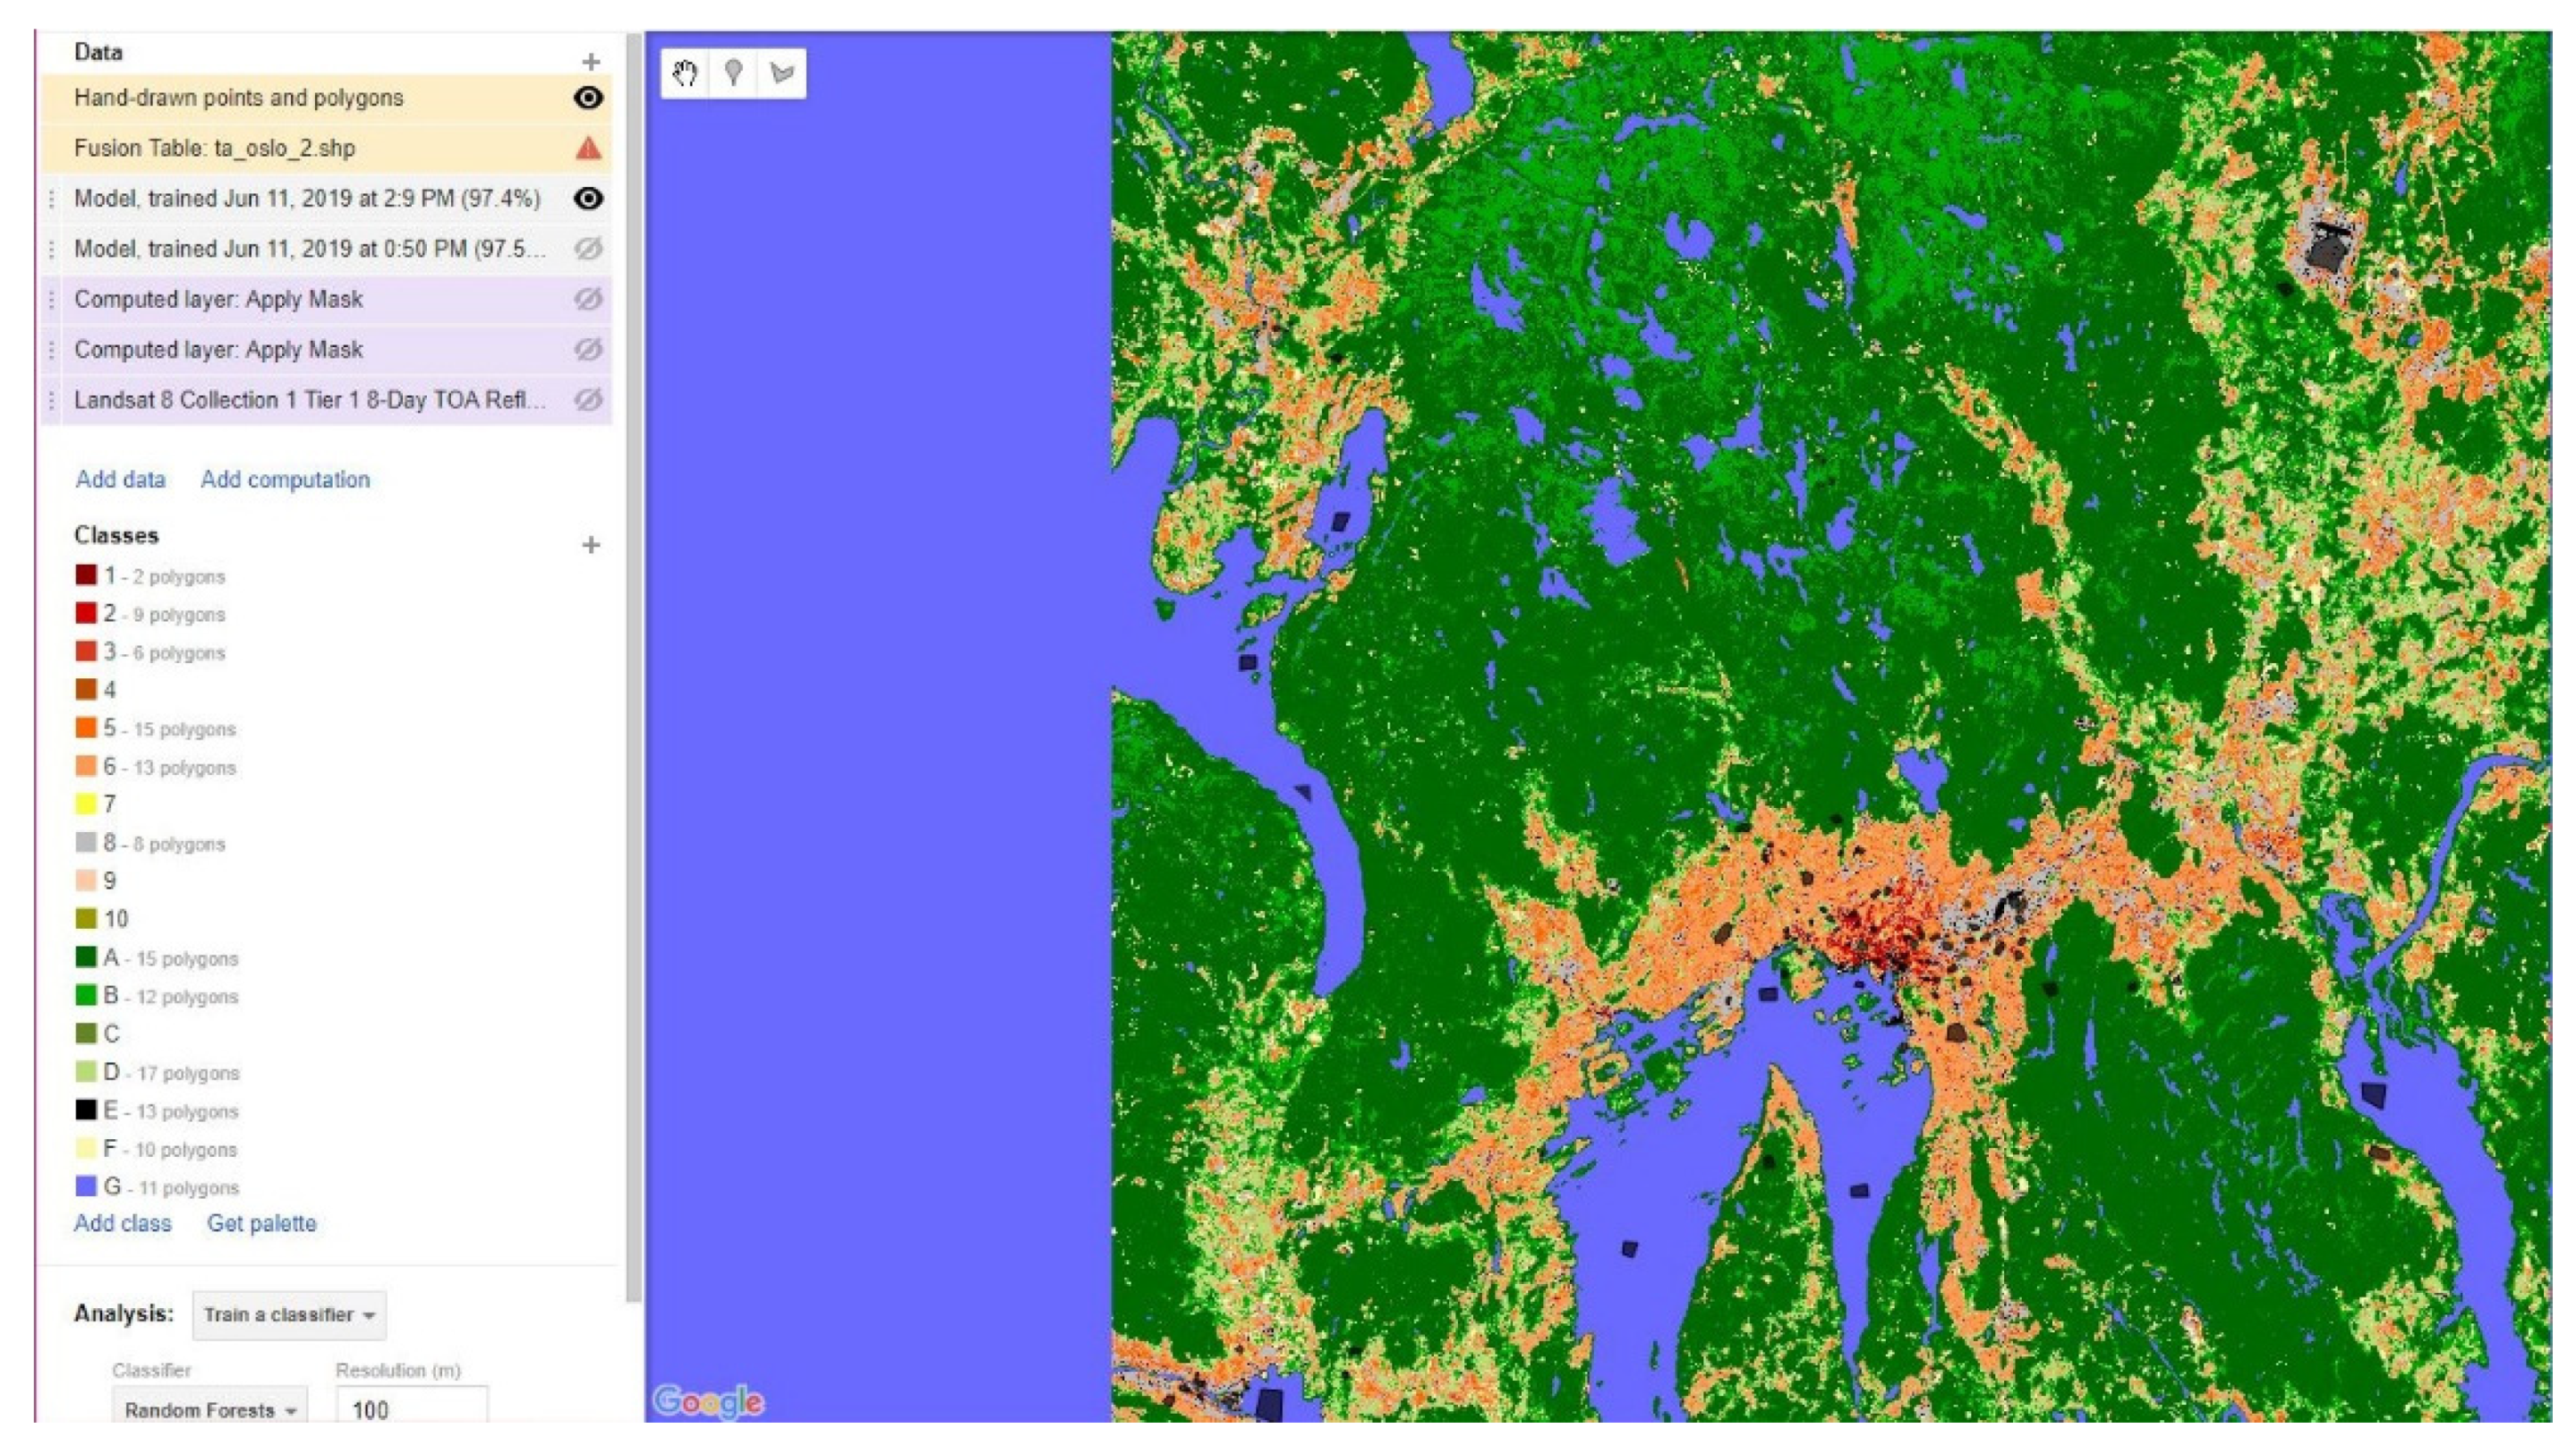Click the Resolution input field

(411, 1408)
